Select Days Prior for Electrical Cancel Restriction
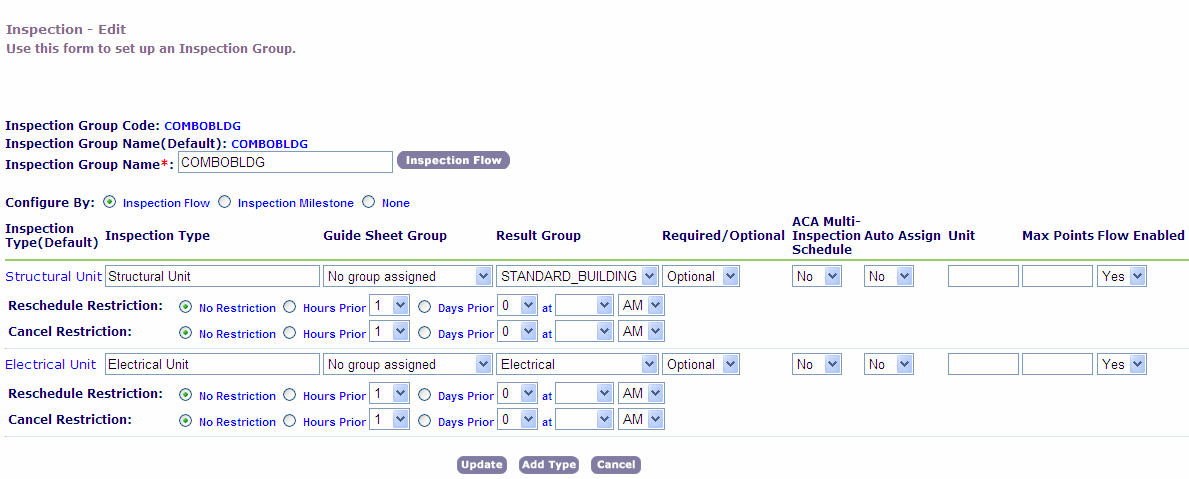The height and width of the screenshot is (479, 1189). 425,421
